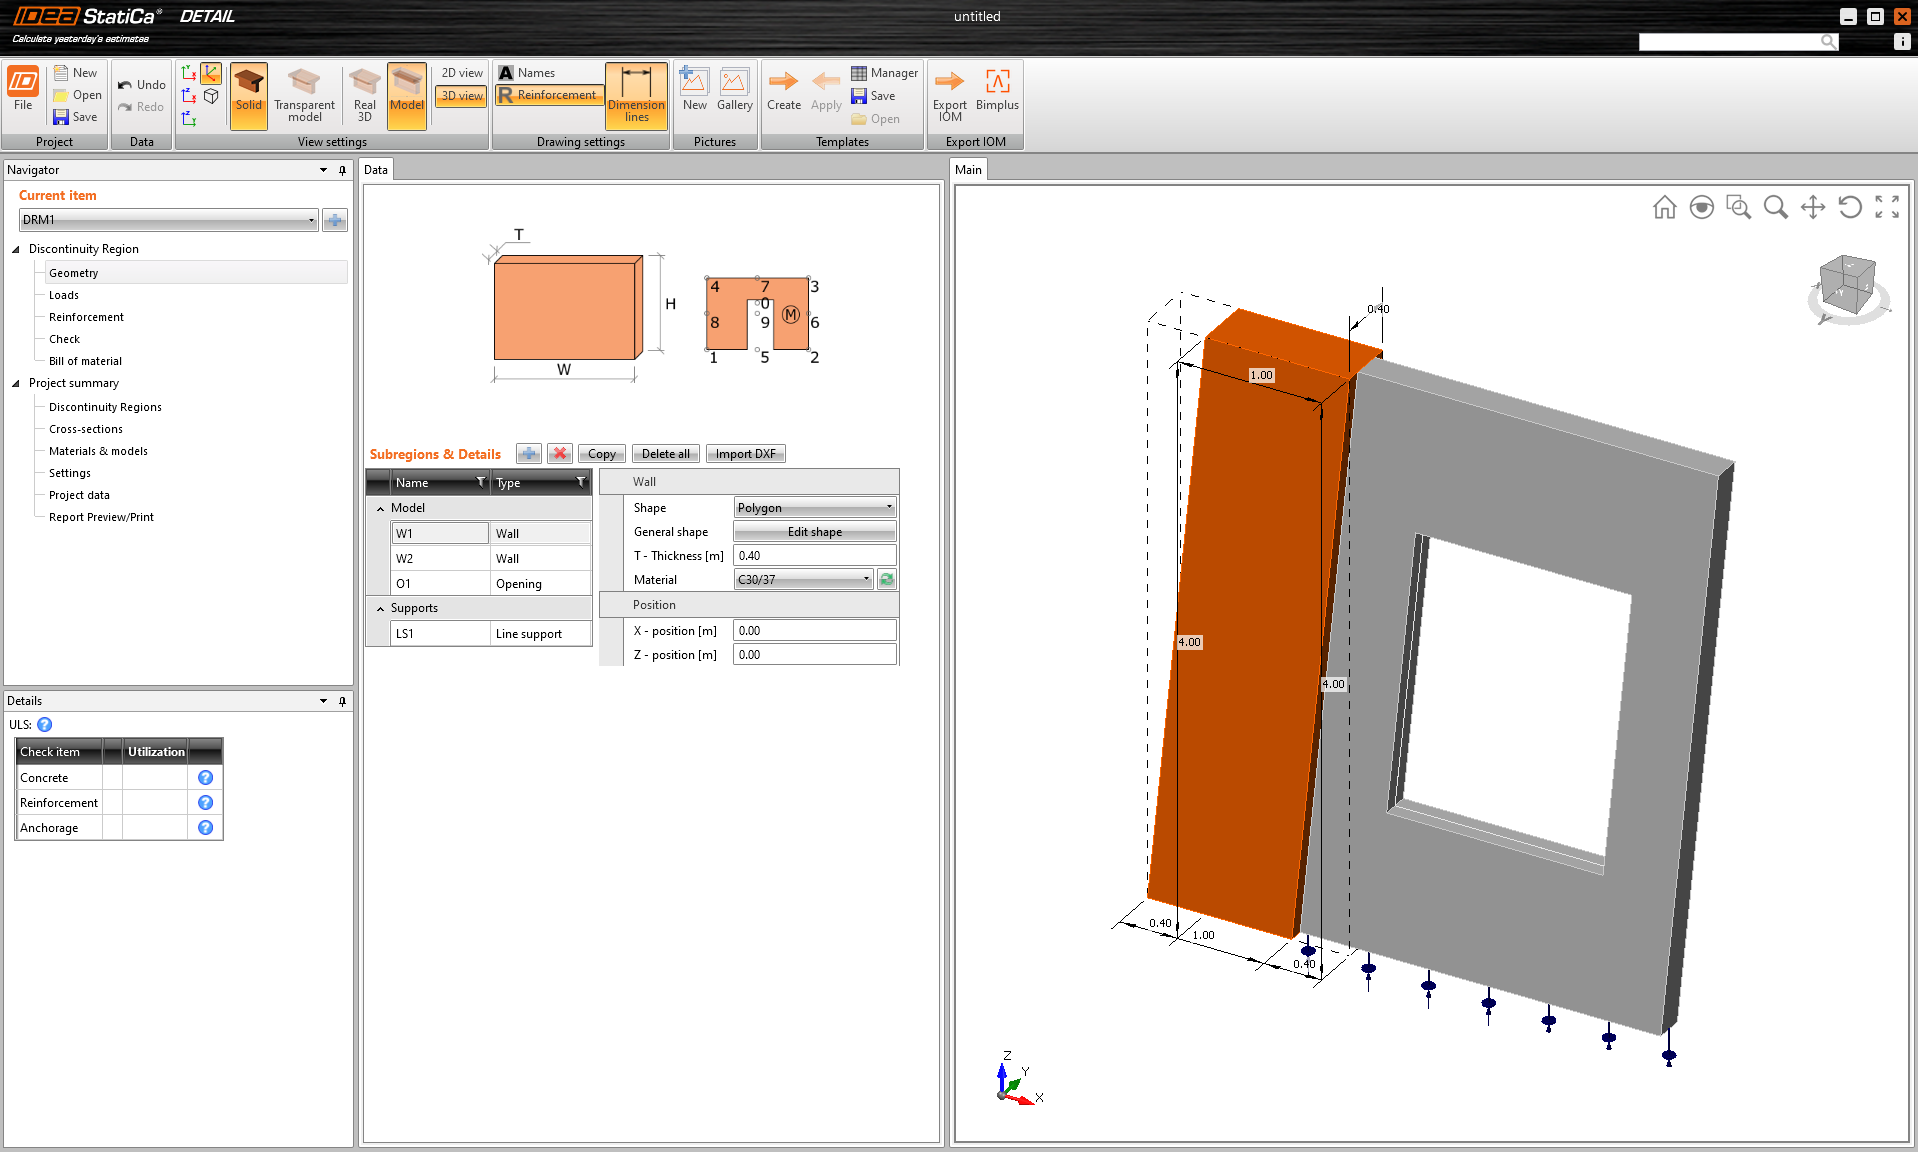Open the DRM1 current item dropdown
This screenshot has height=1152, width=1918.
click(x=168, y=220)
